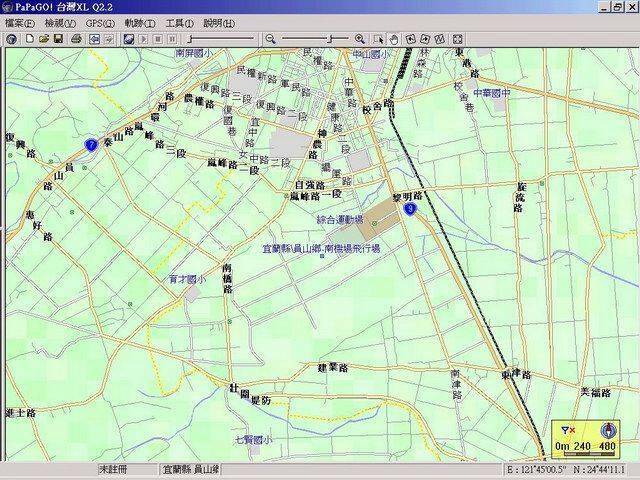Screen dimensions: 640x480
Task: Go to next view with forward arrow
Action: [x=109, y=39]
